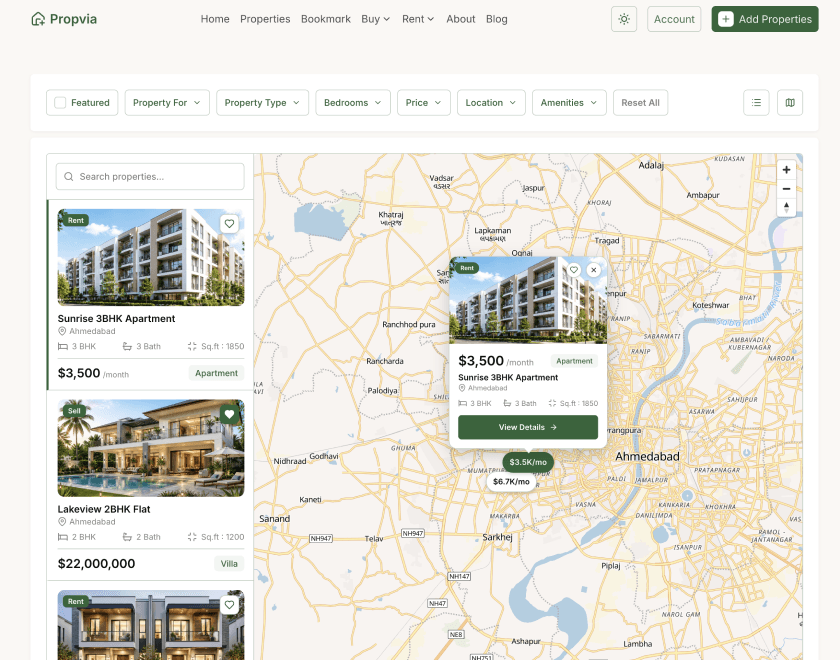Expand the Price filter
The width and height of the screenshot is (840, 660).
pos(424,102)
